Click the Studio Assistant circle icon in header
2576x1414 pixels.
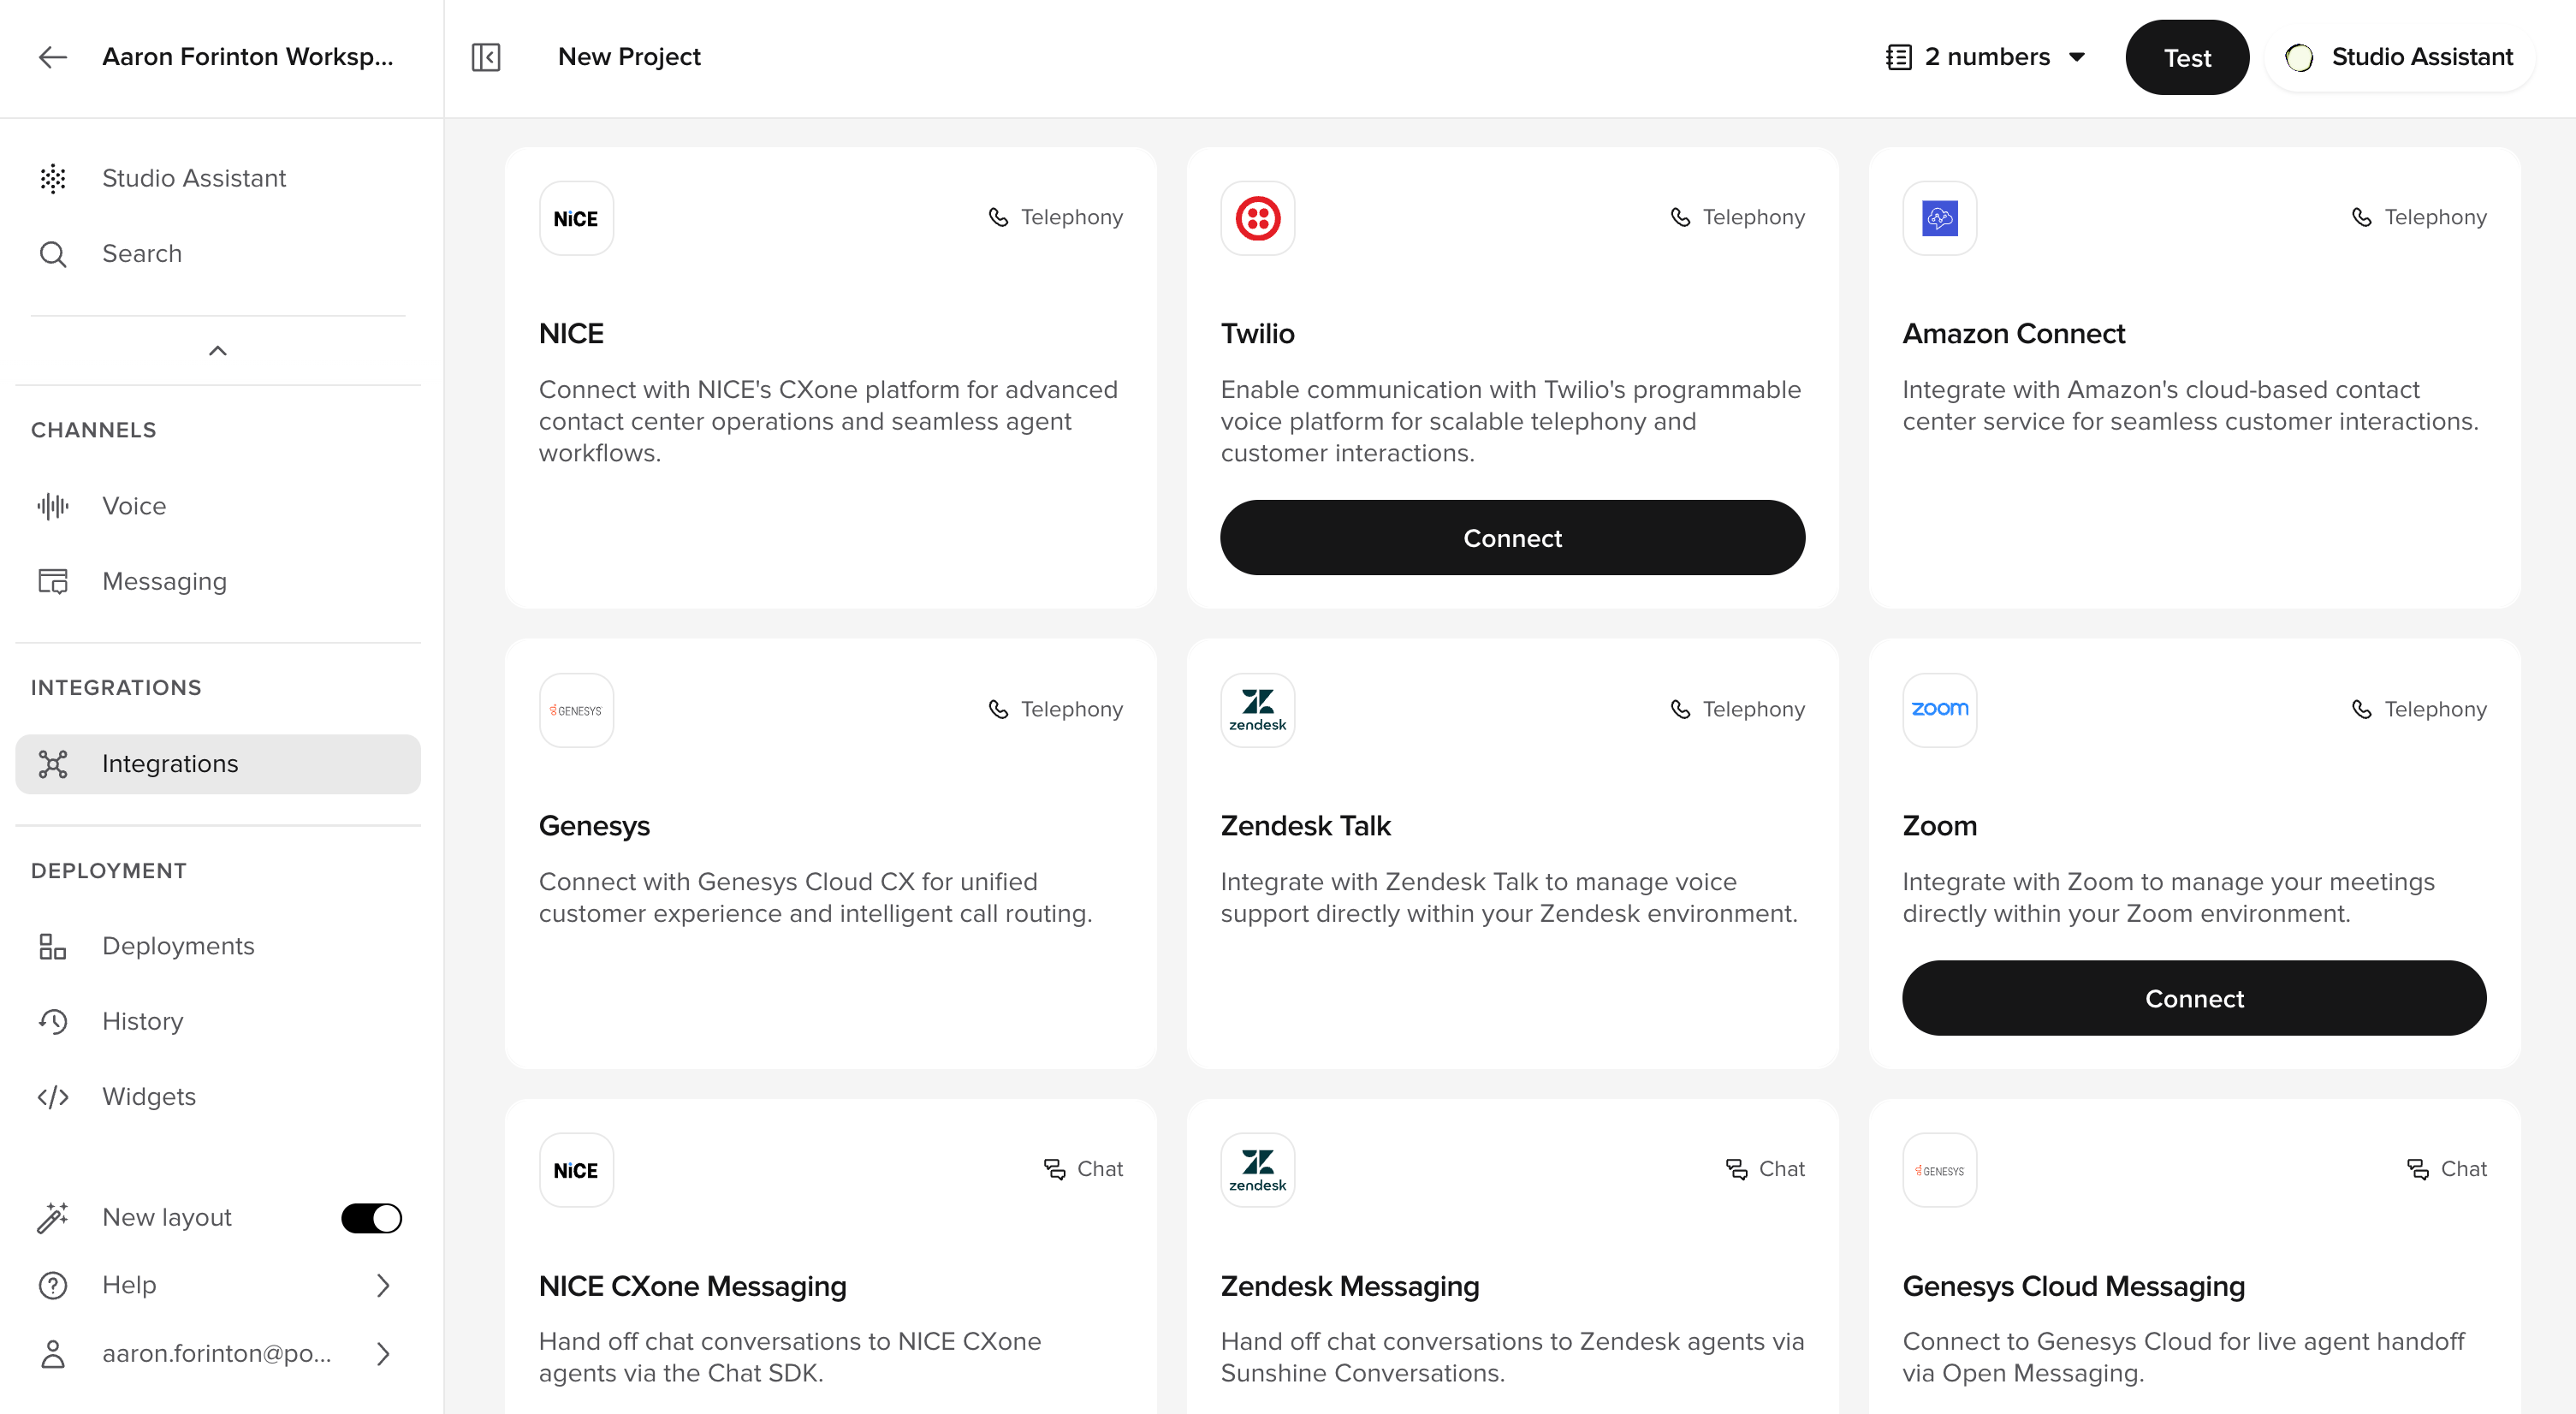point(2299,57)
